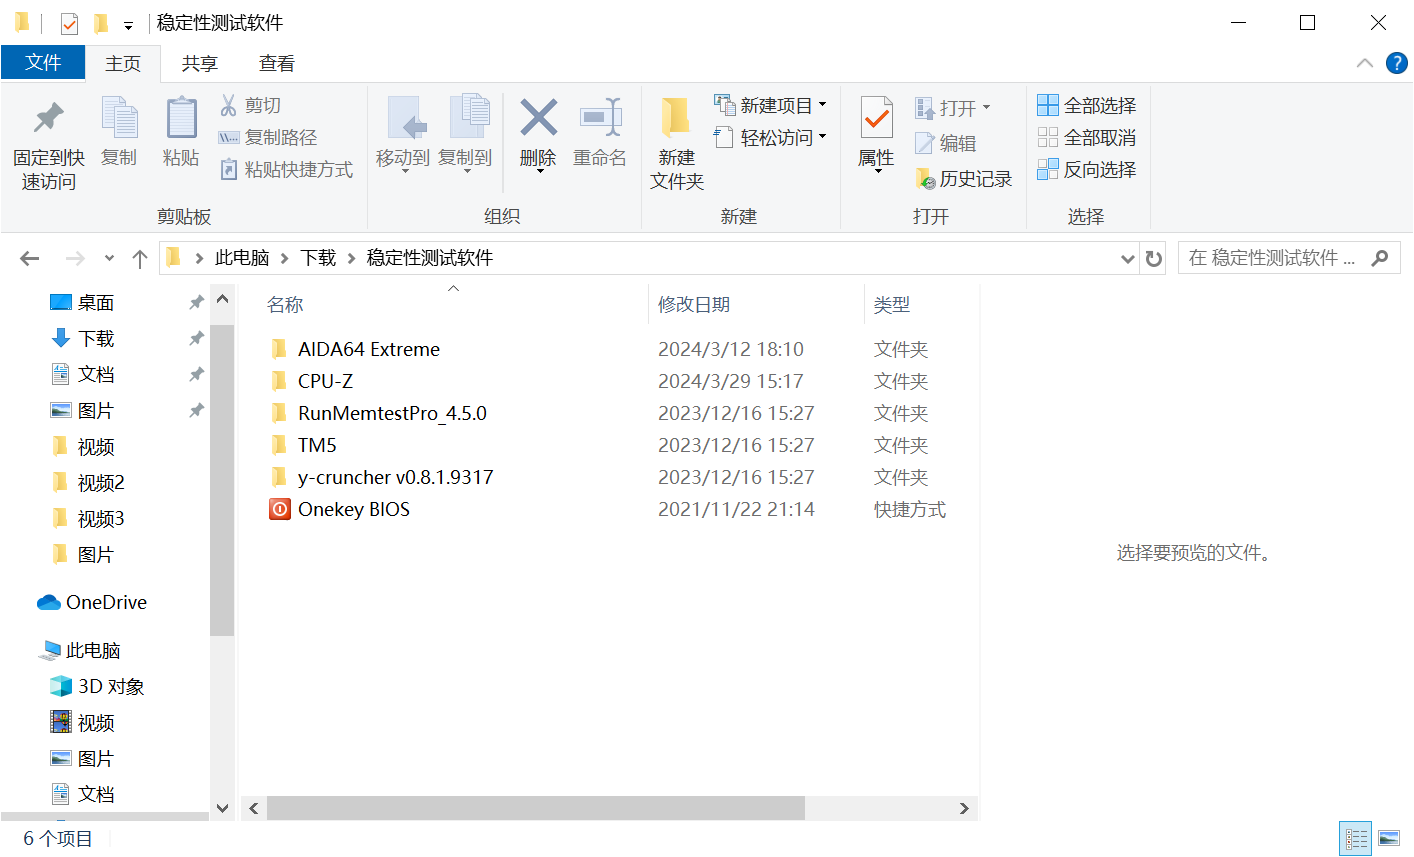Click the History (历史记录) button
The width and height of the screenshot is (1414, 857).
click(963, 179)
